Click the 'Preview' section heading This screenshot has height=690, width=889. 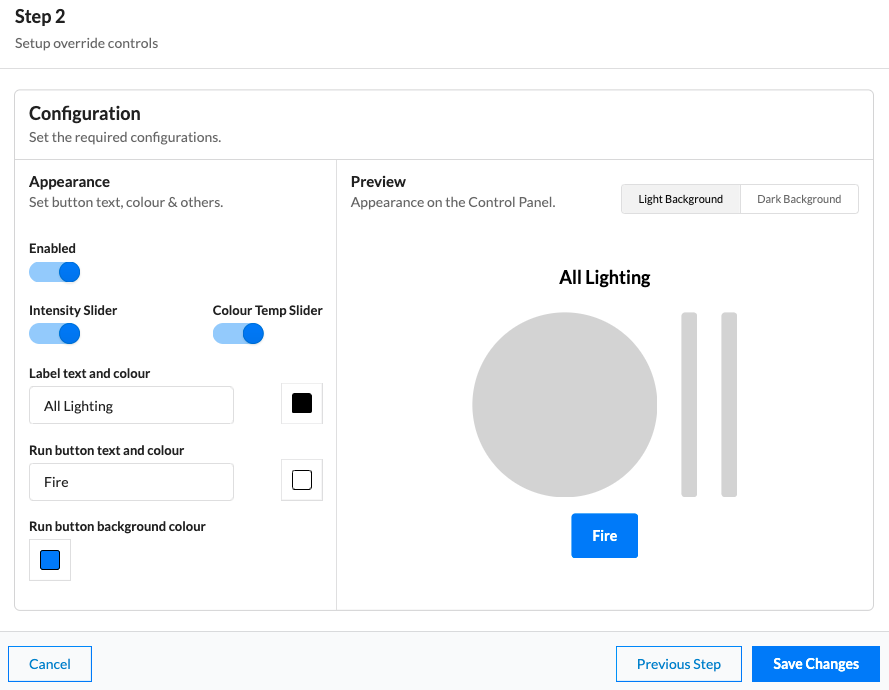[x=378, y=181]
